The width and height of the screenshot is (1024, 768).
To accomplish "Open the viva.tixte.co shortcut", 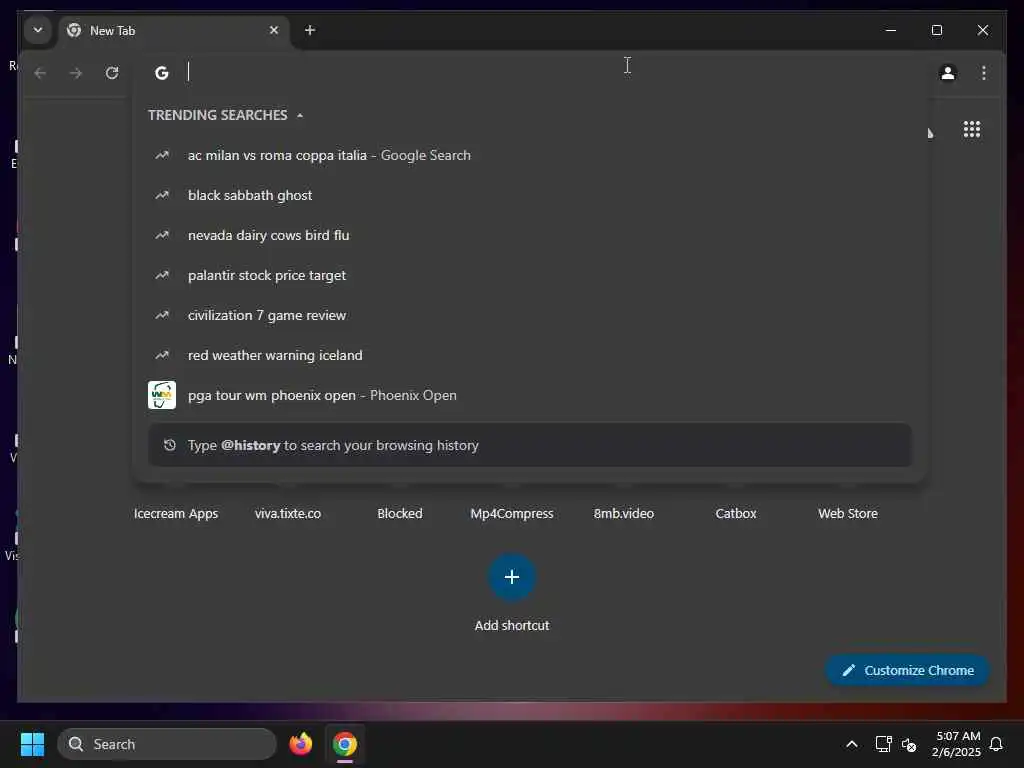I will click(288, 514).
